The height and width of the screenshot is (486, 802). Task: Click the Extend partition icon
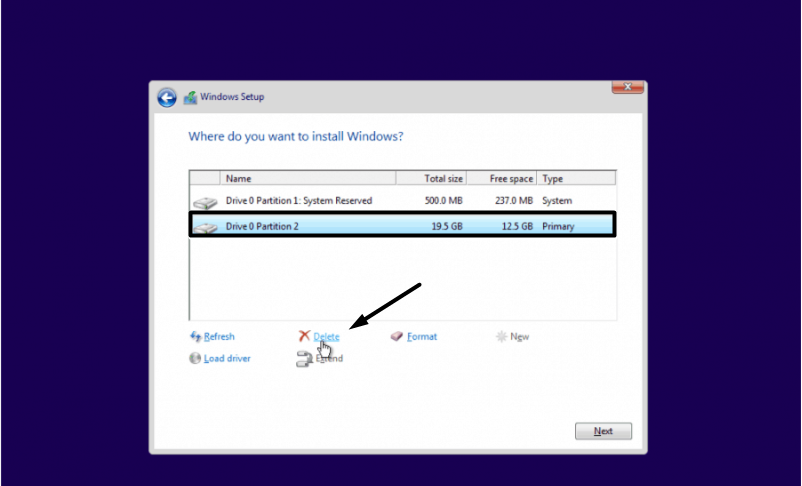[304, 359]
